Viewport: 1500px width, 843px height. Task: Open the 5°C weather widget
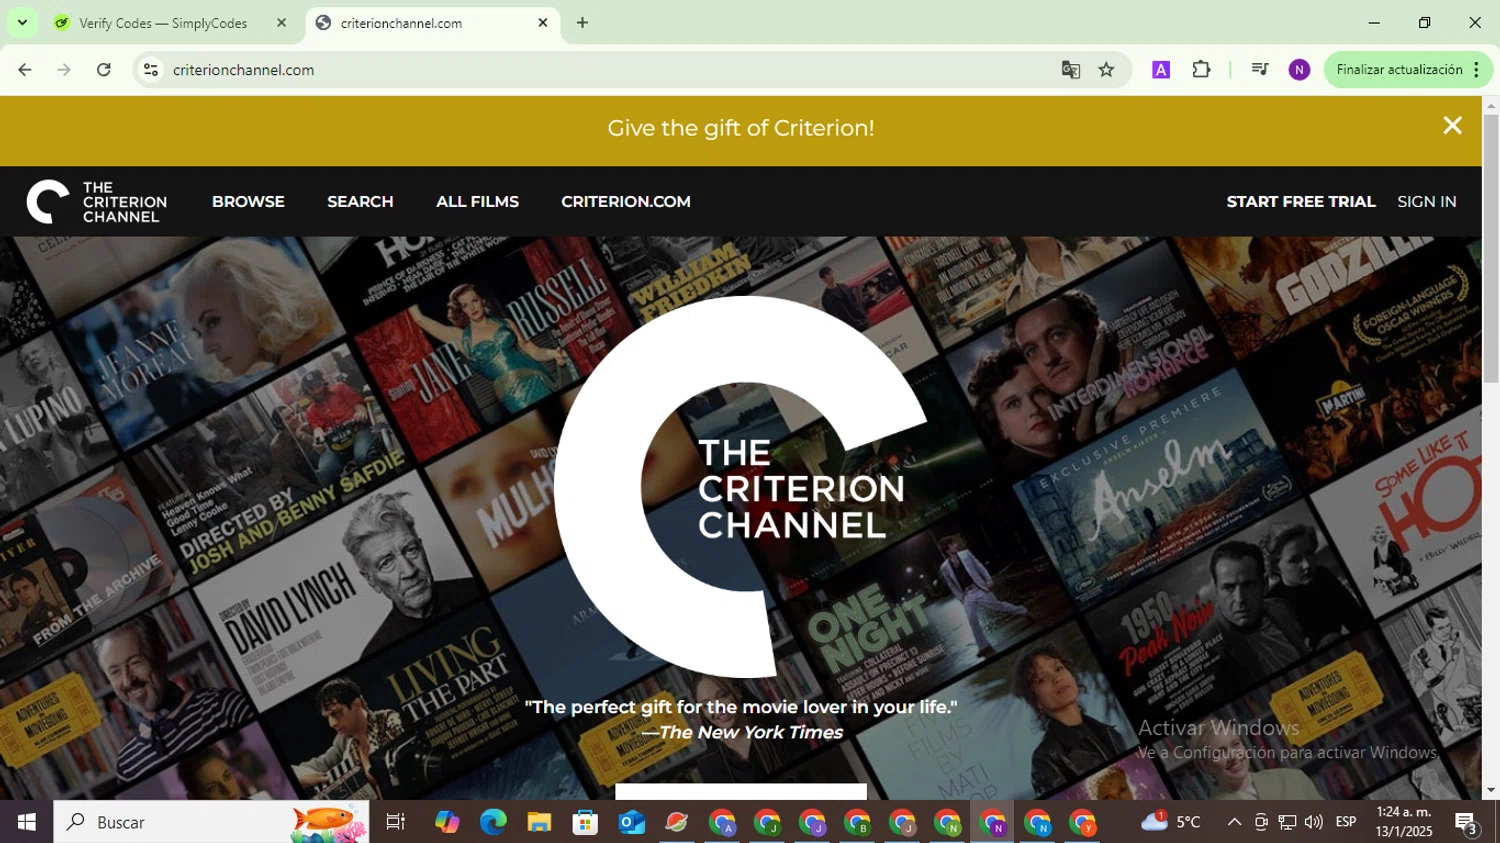pyautogui.click(x=1171, y=822)
